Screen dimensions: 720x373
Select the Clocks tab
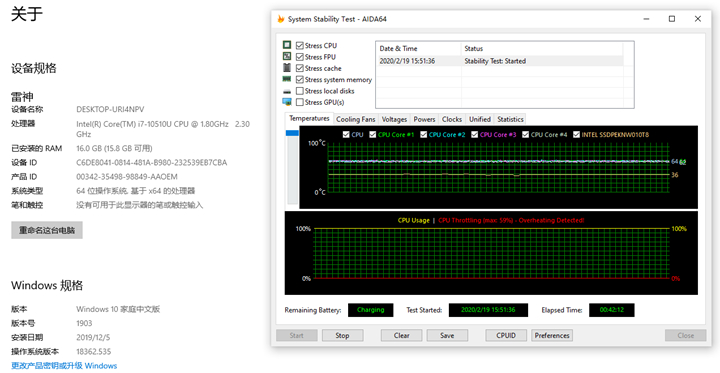click(x=452, y=119)
